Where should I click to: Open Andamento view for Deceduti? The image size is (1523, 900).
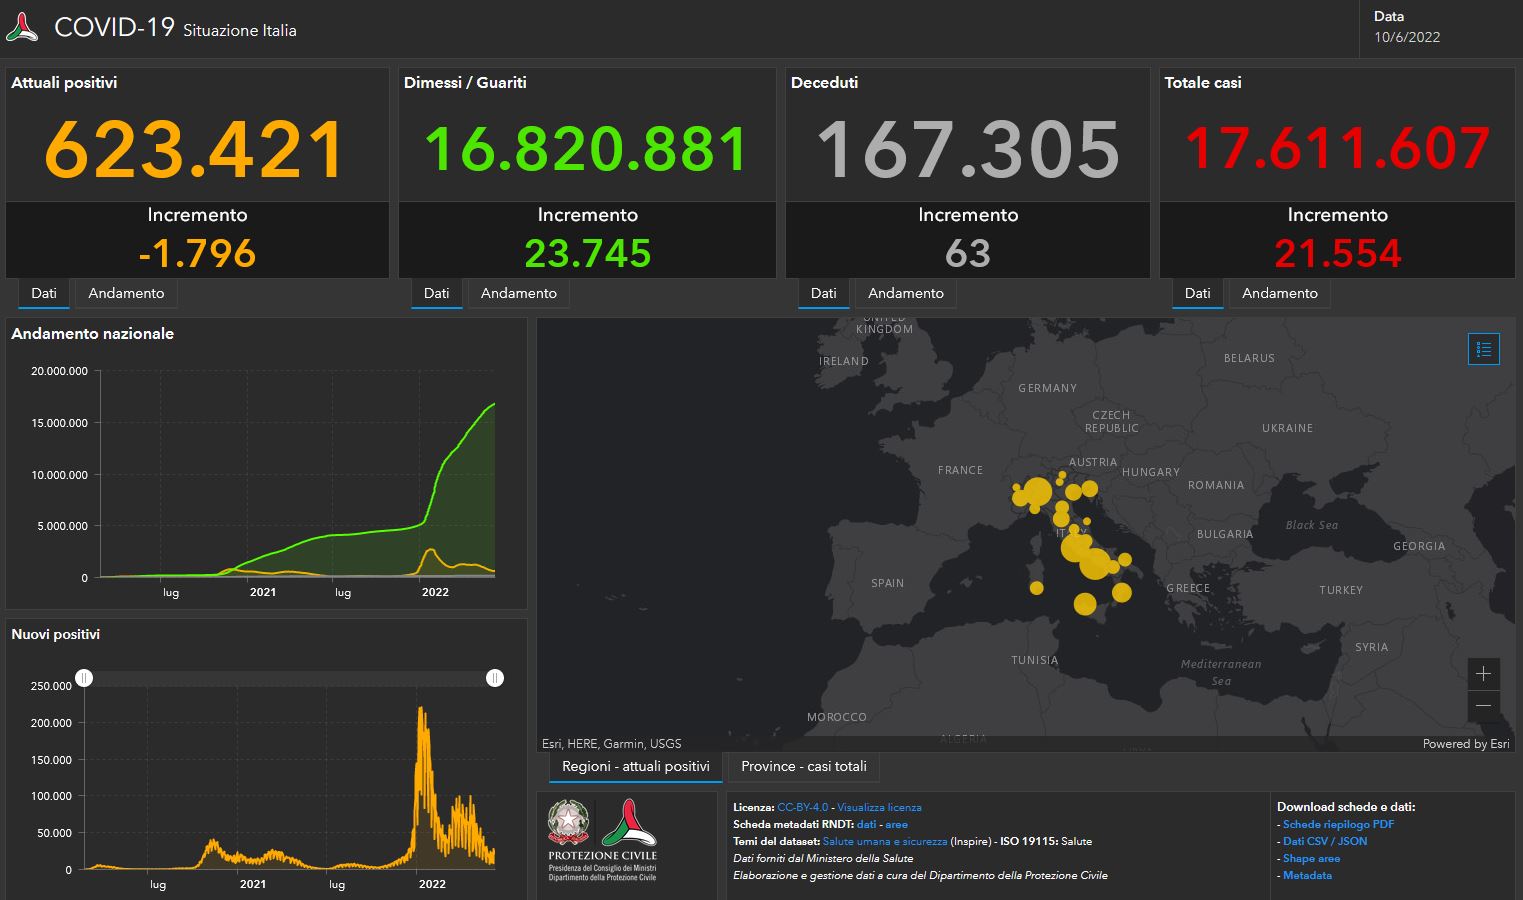click(x=905, y=293)
